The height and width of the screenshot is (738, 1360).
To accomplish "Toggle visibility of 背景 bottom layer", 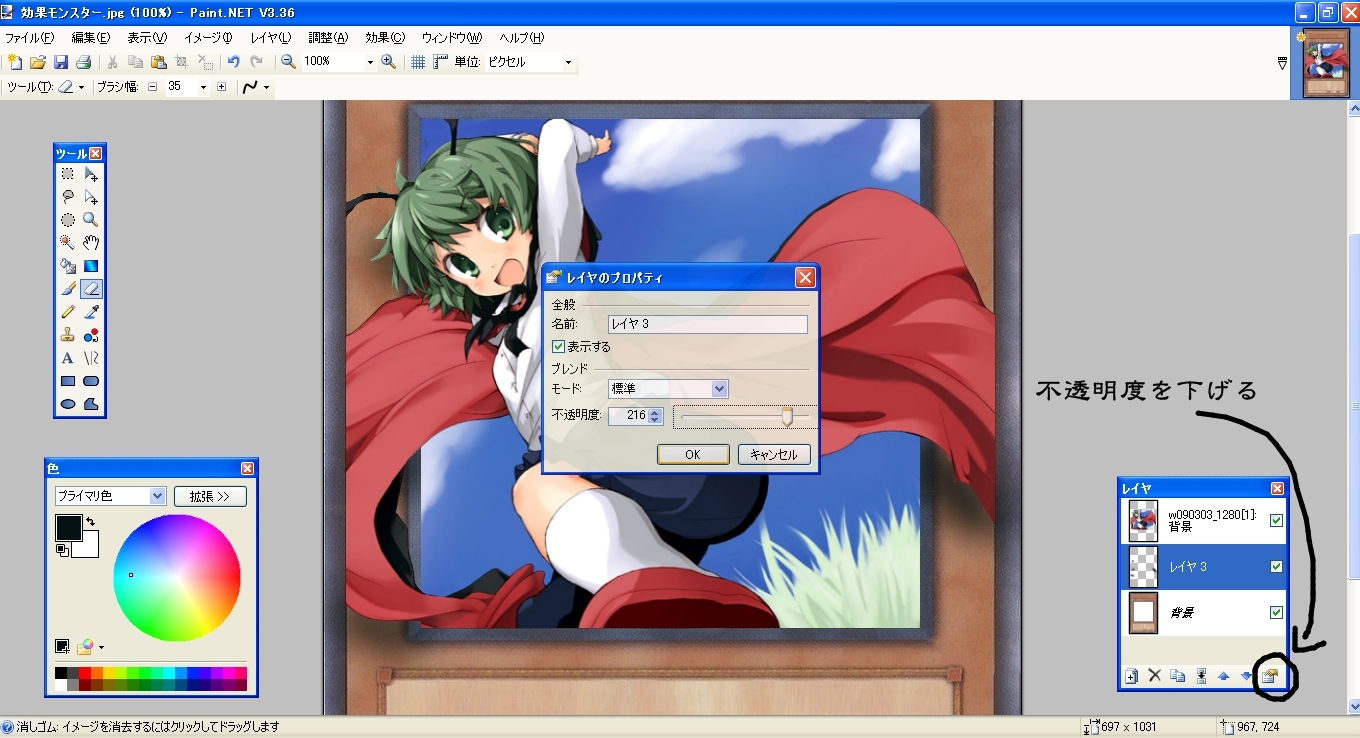I will pos(1276,612).
